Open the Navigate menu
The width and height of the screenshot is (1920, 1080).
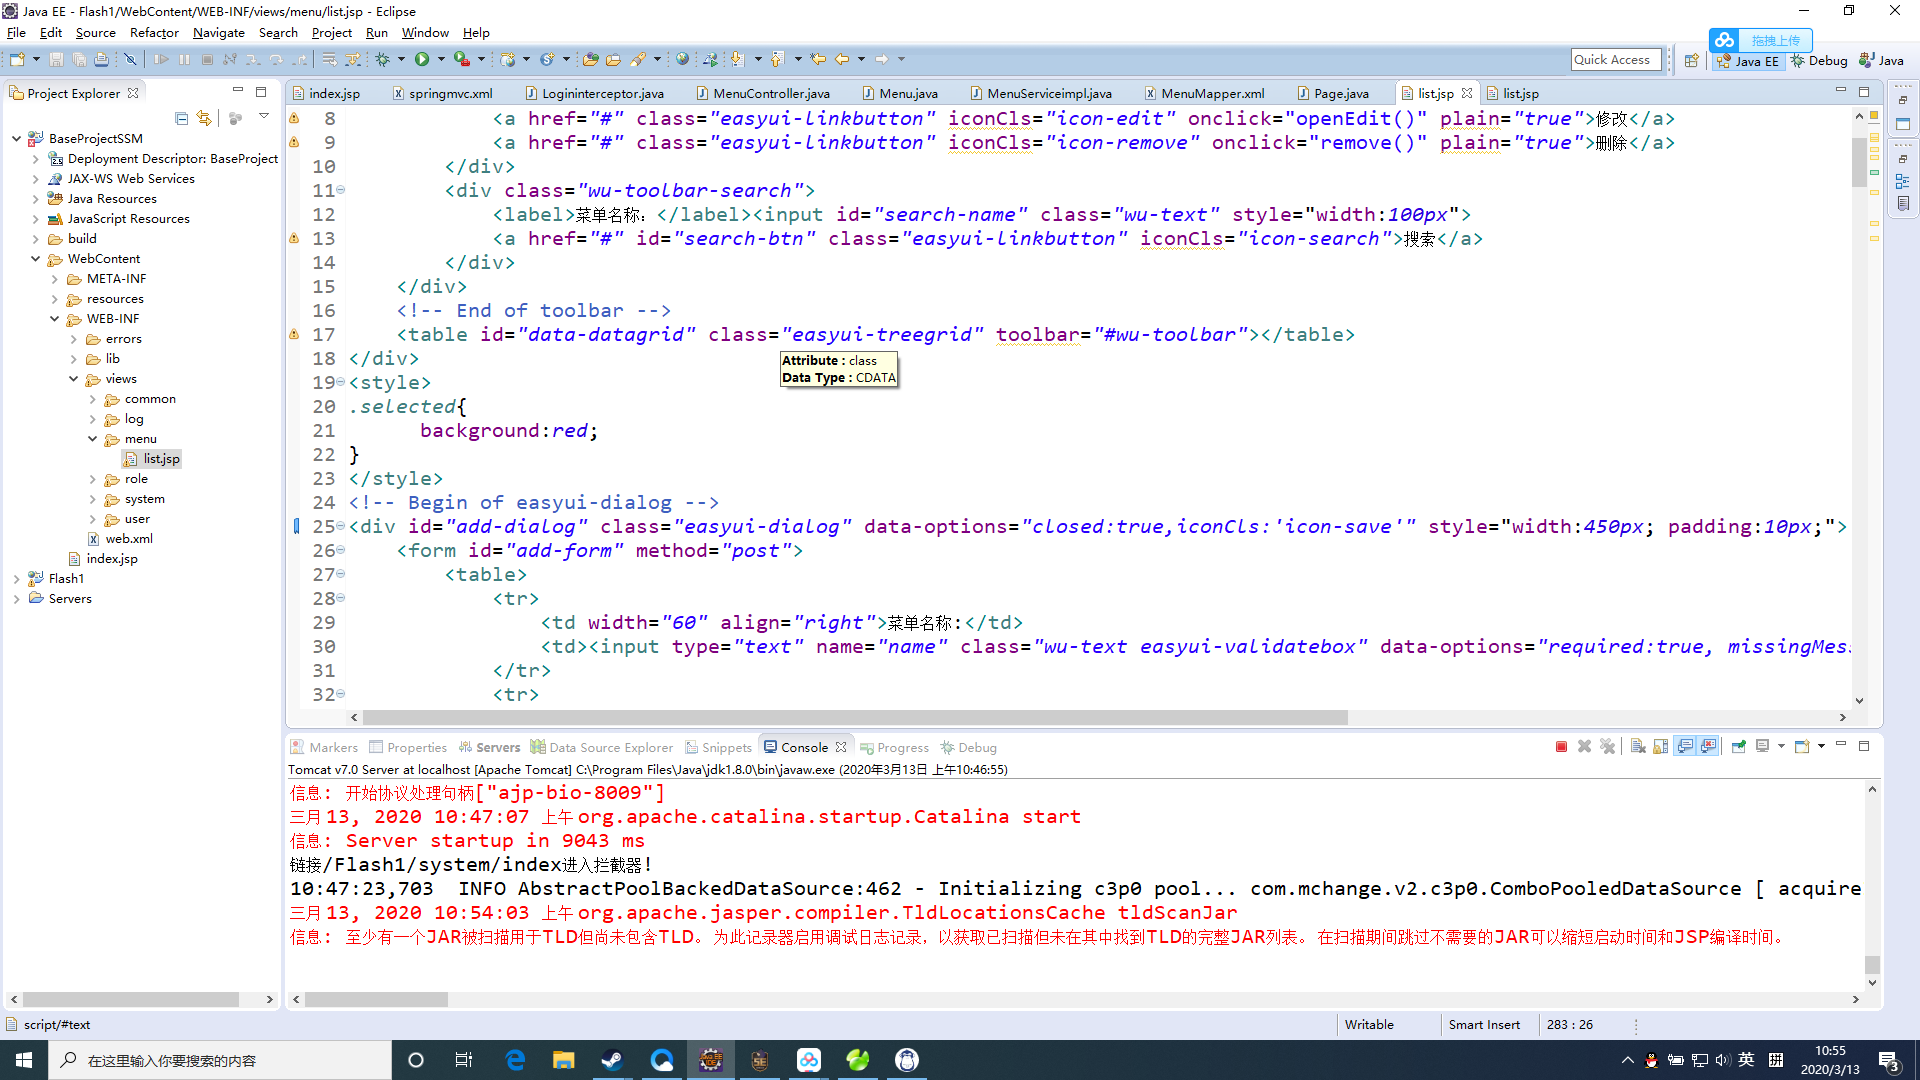[218, 33]
